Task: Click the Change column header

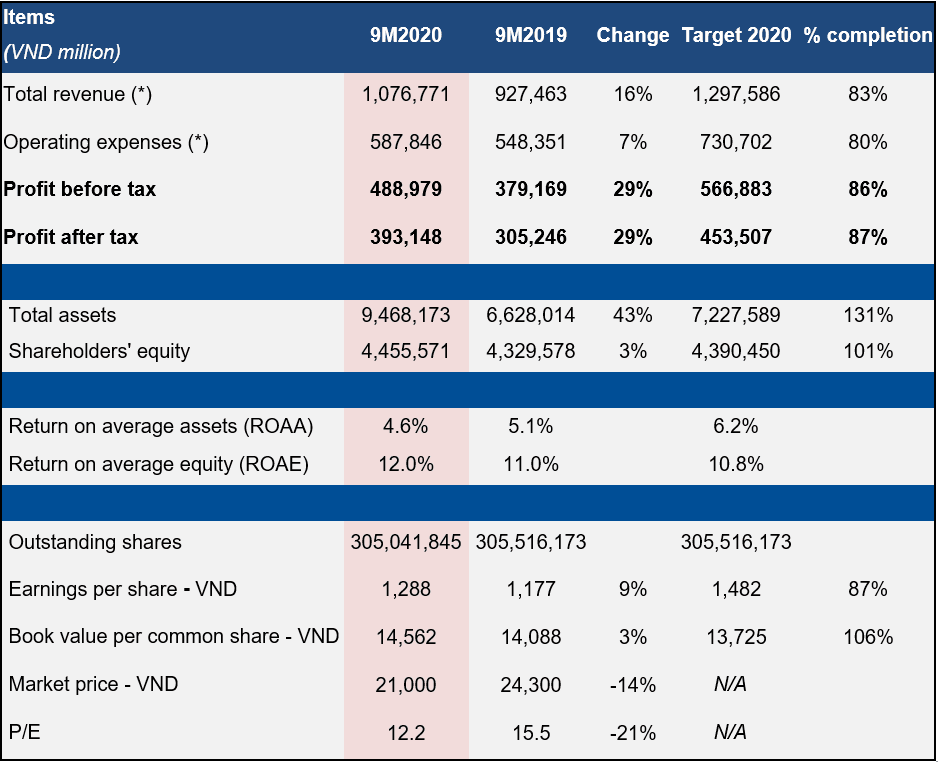Action: (632, 35)
